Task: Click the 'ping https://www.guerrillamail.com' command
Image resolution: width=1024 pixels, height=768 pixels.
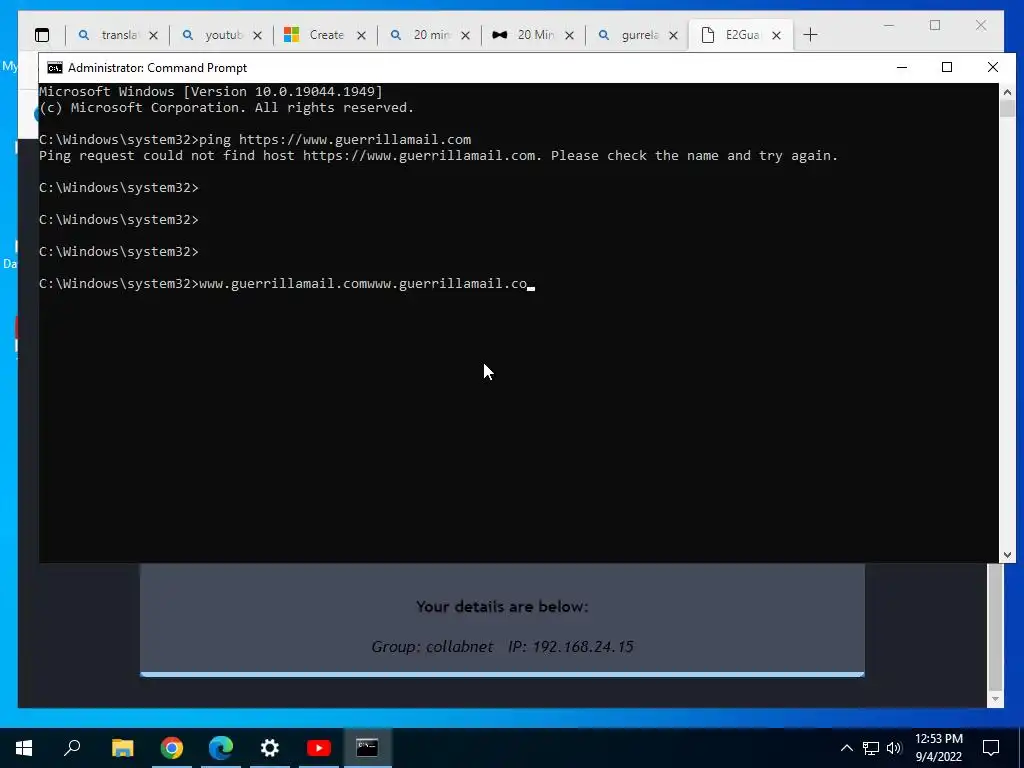Action: click(335, 140)
